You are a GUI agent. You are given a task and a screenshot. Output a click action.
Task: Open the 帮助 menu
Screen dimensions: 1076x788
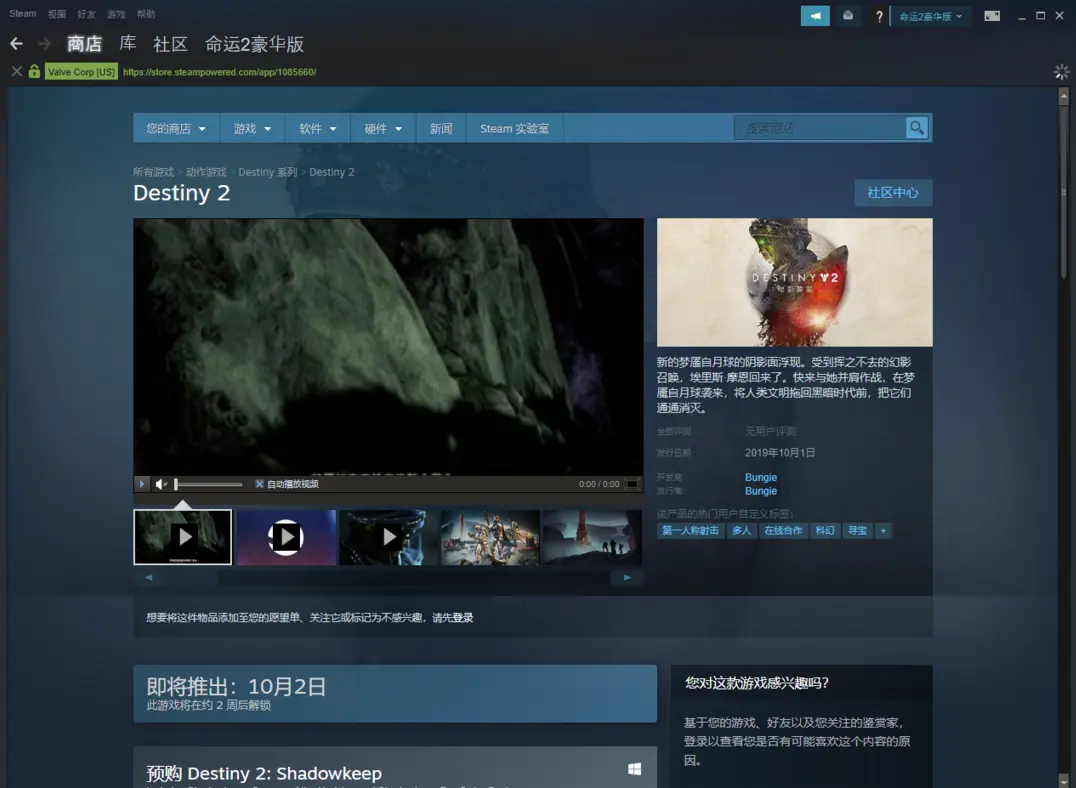pos(145,14)
